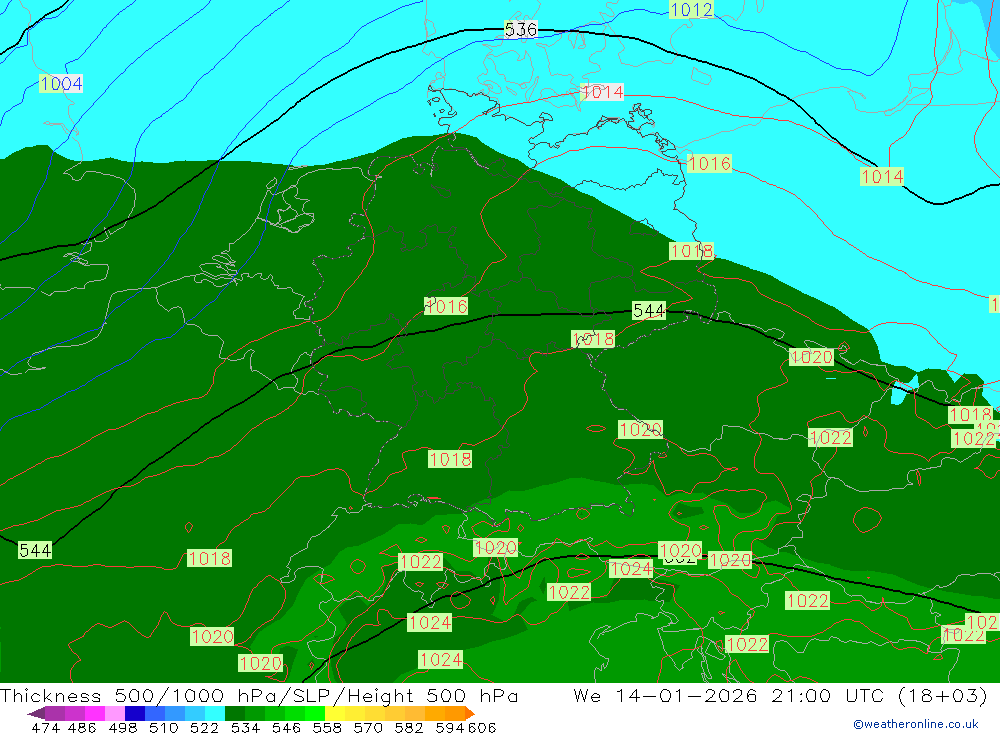Screen dimensions: 1000x733
Task: Select the map title Thickness 500/1000 hPa text
Action: click(145, 695)
